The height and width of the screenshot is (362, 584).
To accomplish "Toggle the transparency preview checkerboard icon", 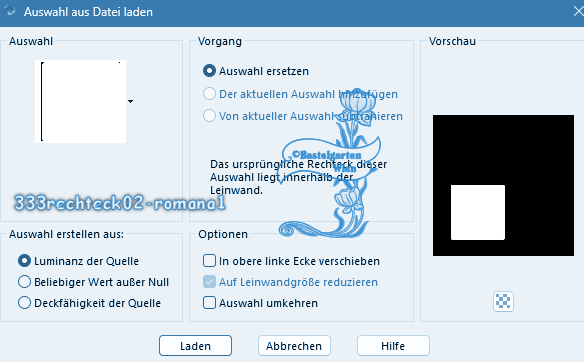I will 503,301.
